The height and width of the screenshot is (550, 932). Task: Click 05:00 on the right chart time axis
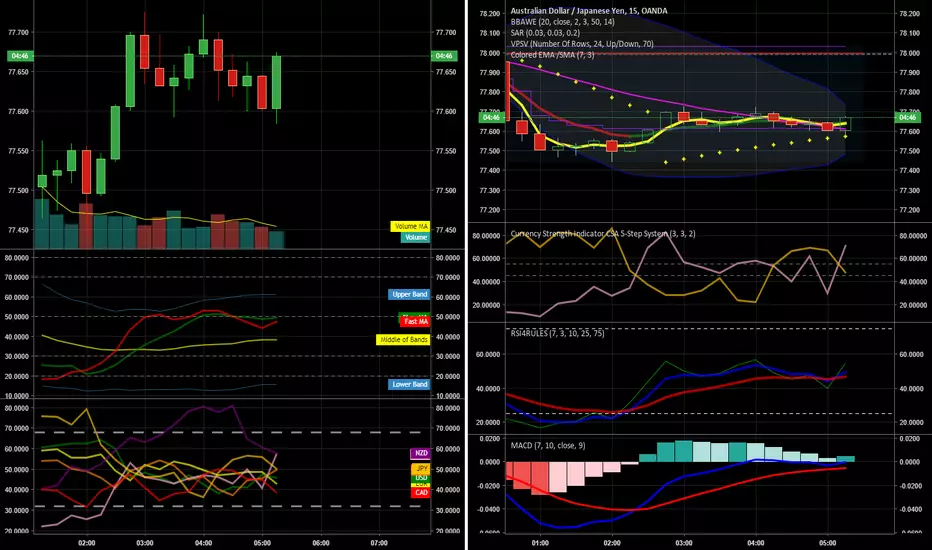click(827, 543)
